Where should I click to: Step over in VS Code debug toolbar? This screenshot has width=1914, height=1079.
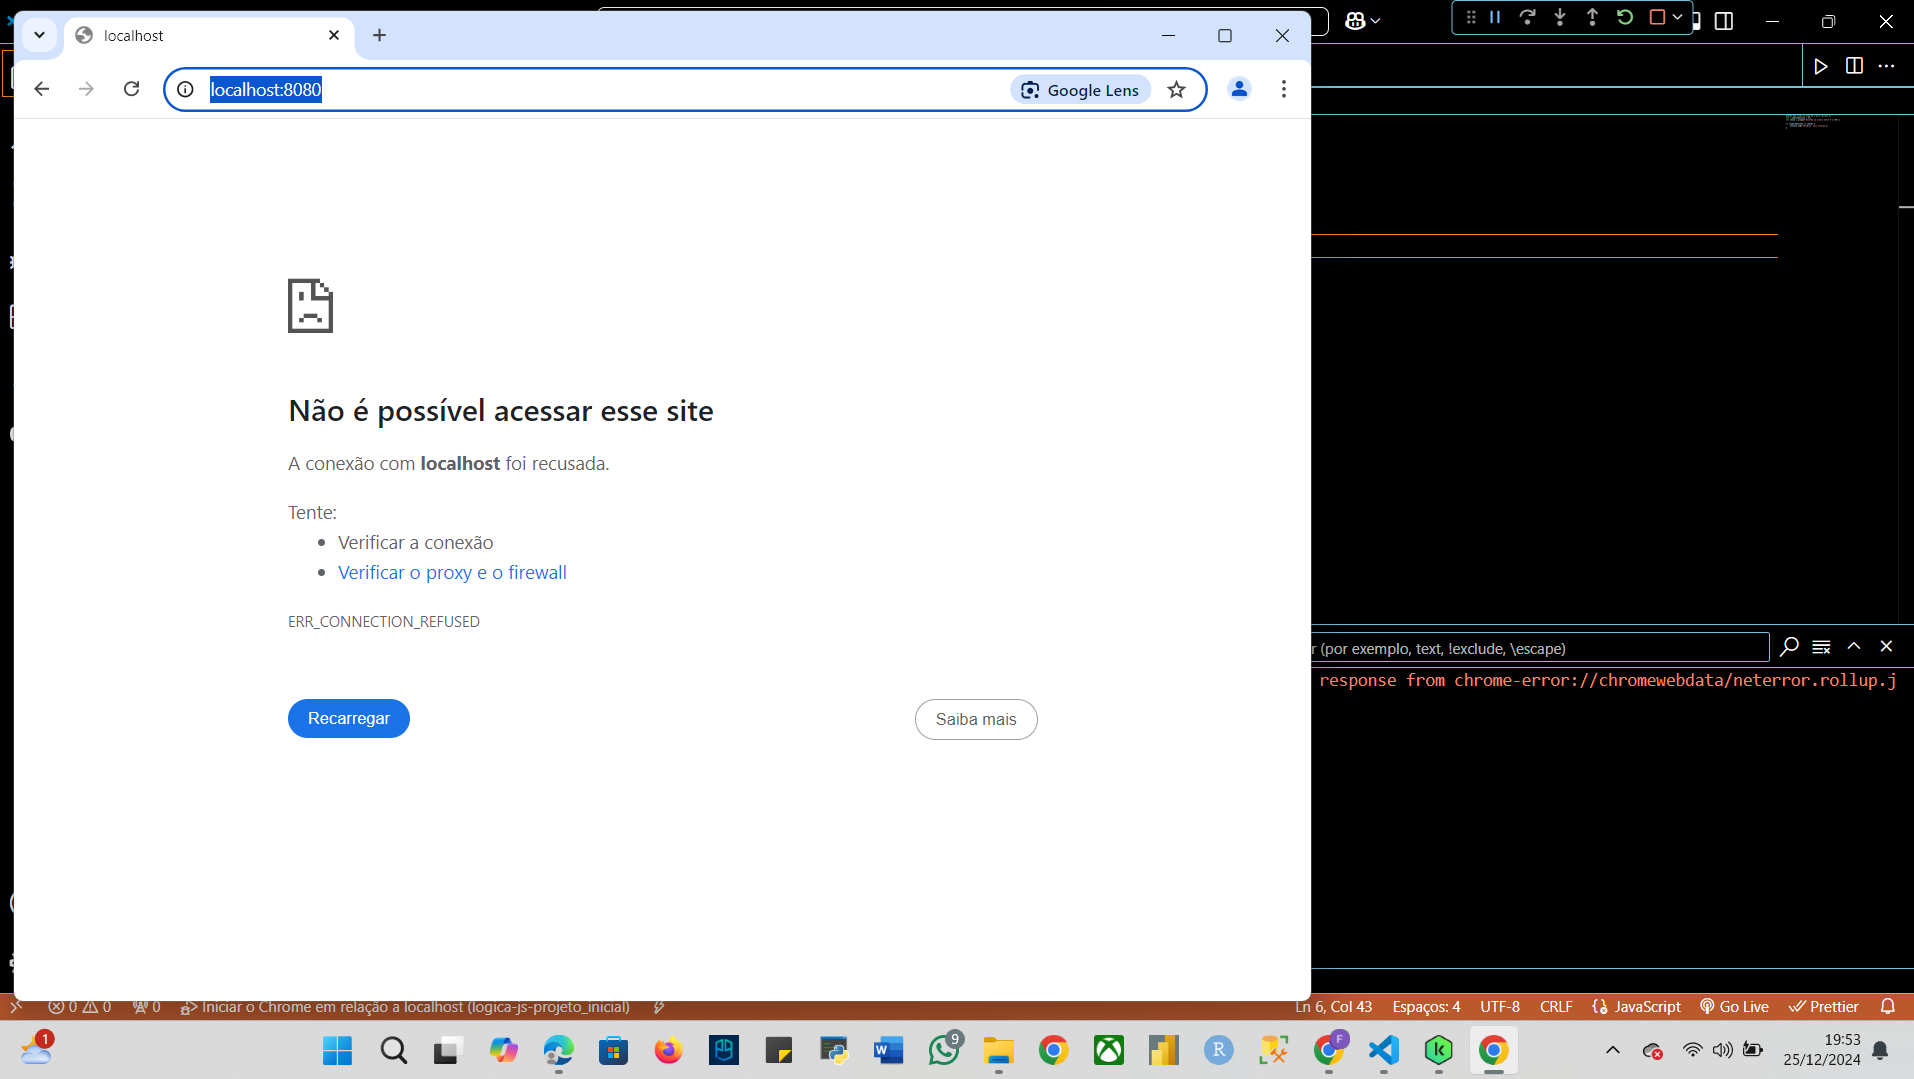(x=1527, y=17)
